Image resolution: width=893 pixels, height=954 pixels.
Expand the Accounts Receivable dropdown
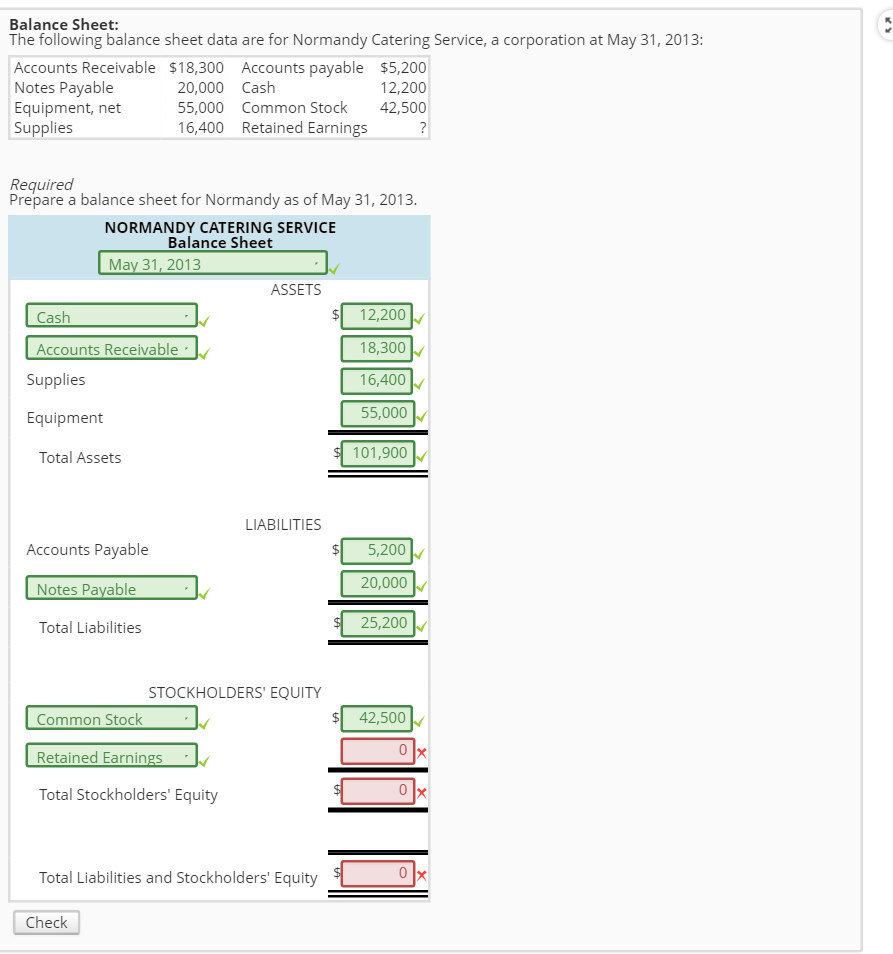point(112,349)
